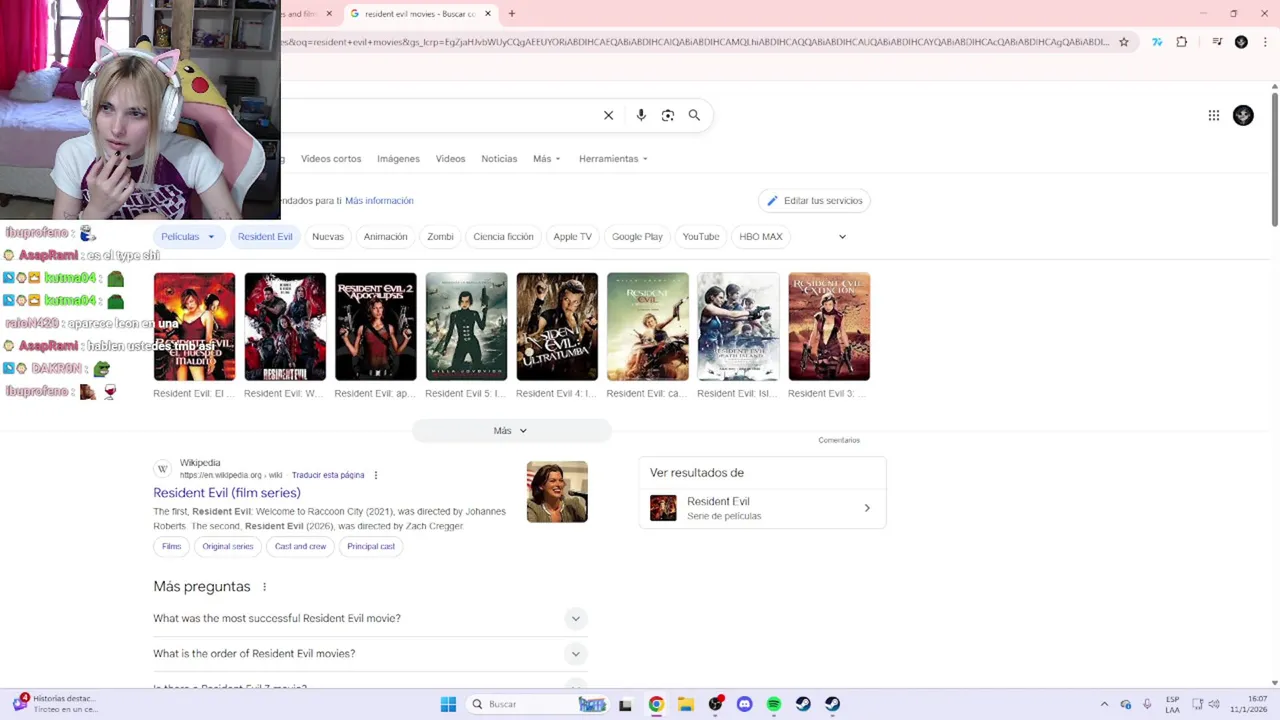This screenshot has height=720, width=1280.
Task: Open options next to Más preguntas
Action: click(x=265, y=587)
